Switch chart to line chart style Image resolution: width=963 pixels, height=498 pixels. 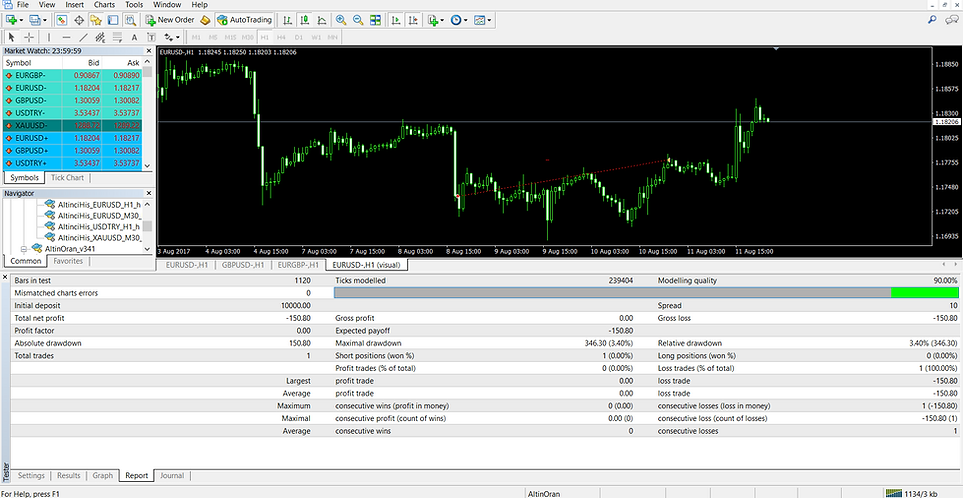pos(322,20)
